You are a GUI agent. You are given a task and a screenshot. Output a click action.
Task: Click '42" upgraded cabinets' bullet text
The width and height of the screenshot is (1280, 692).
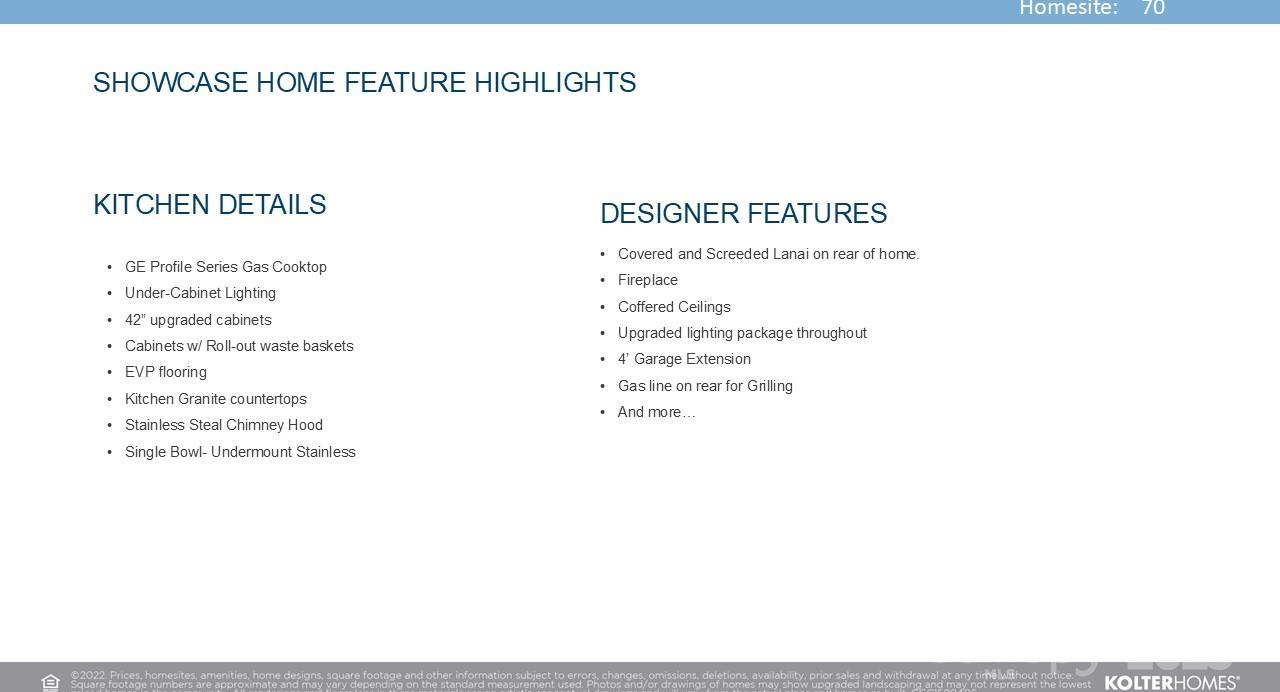[198, 320]
